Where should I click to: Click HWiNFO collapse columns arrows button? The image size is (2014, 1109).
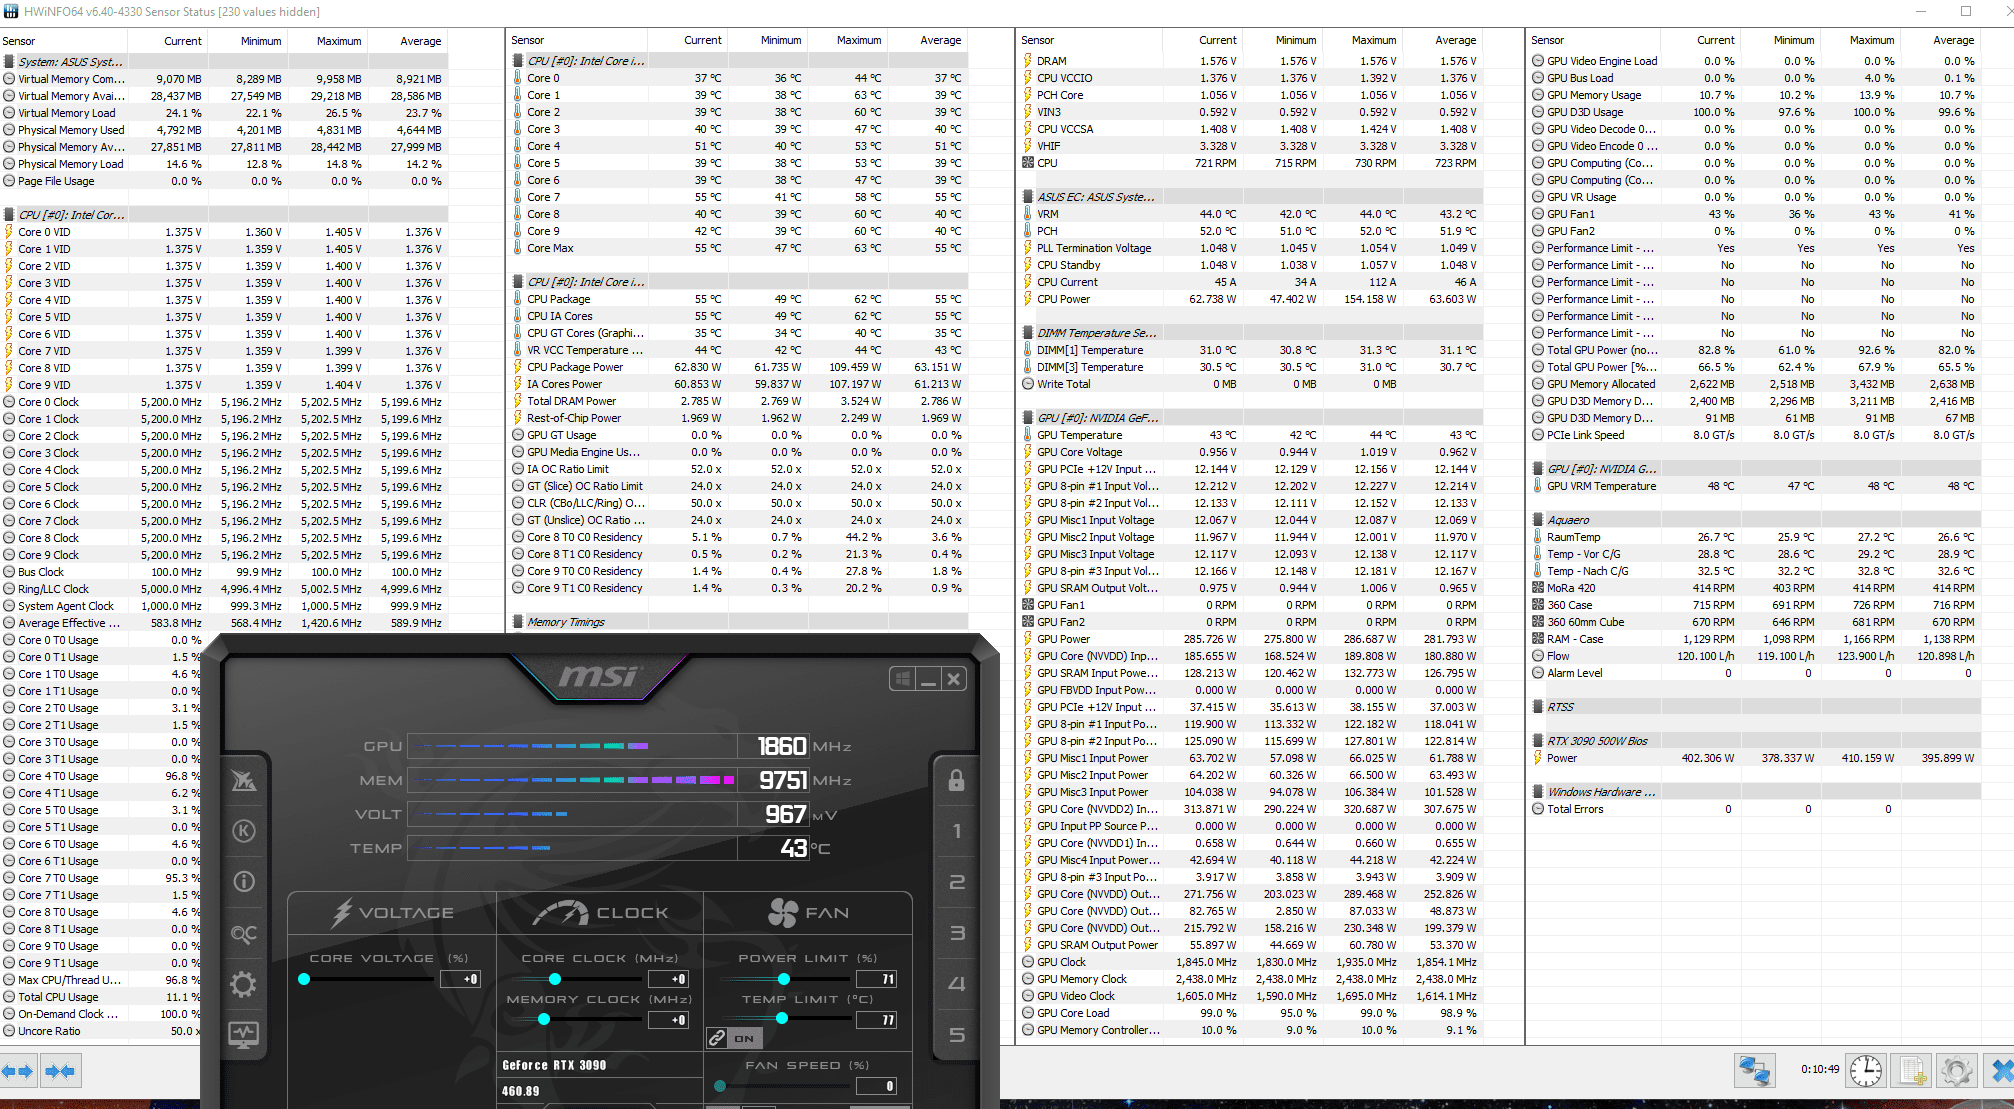[60, 1071]
